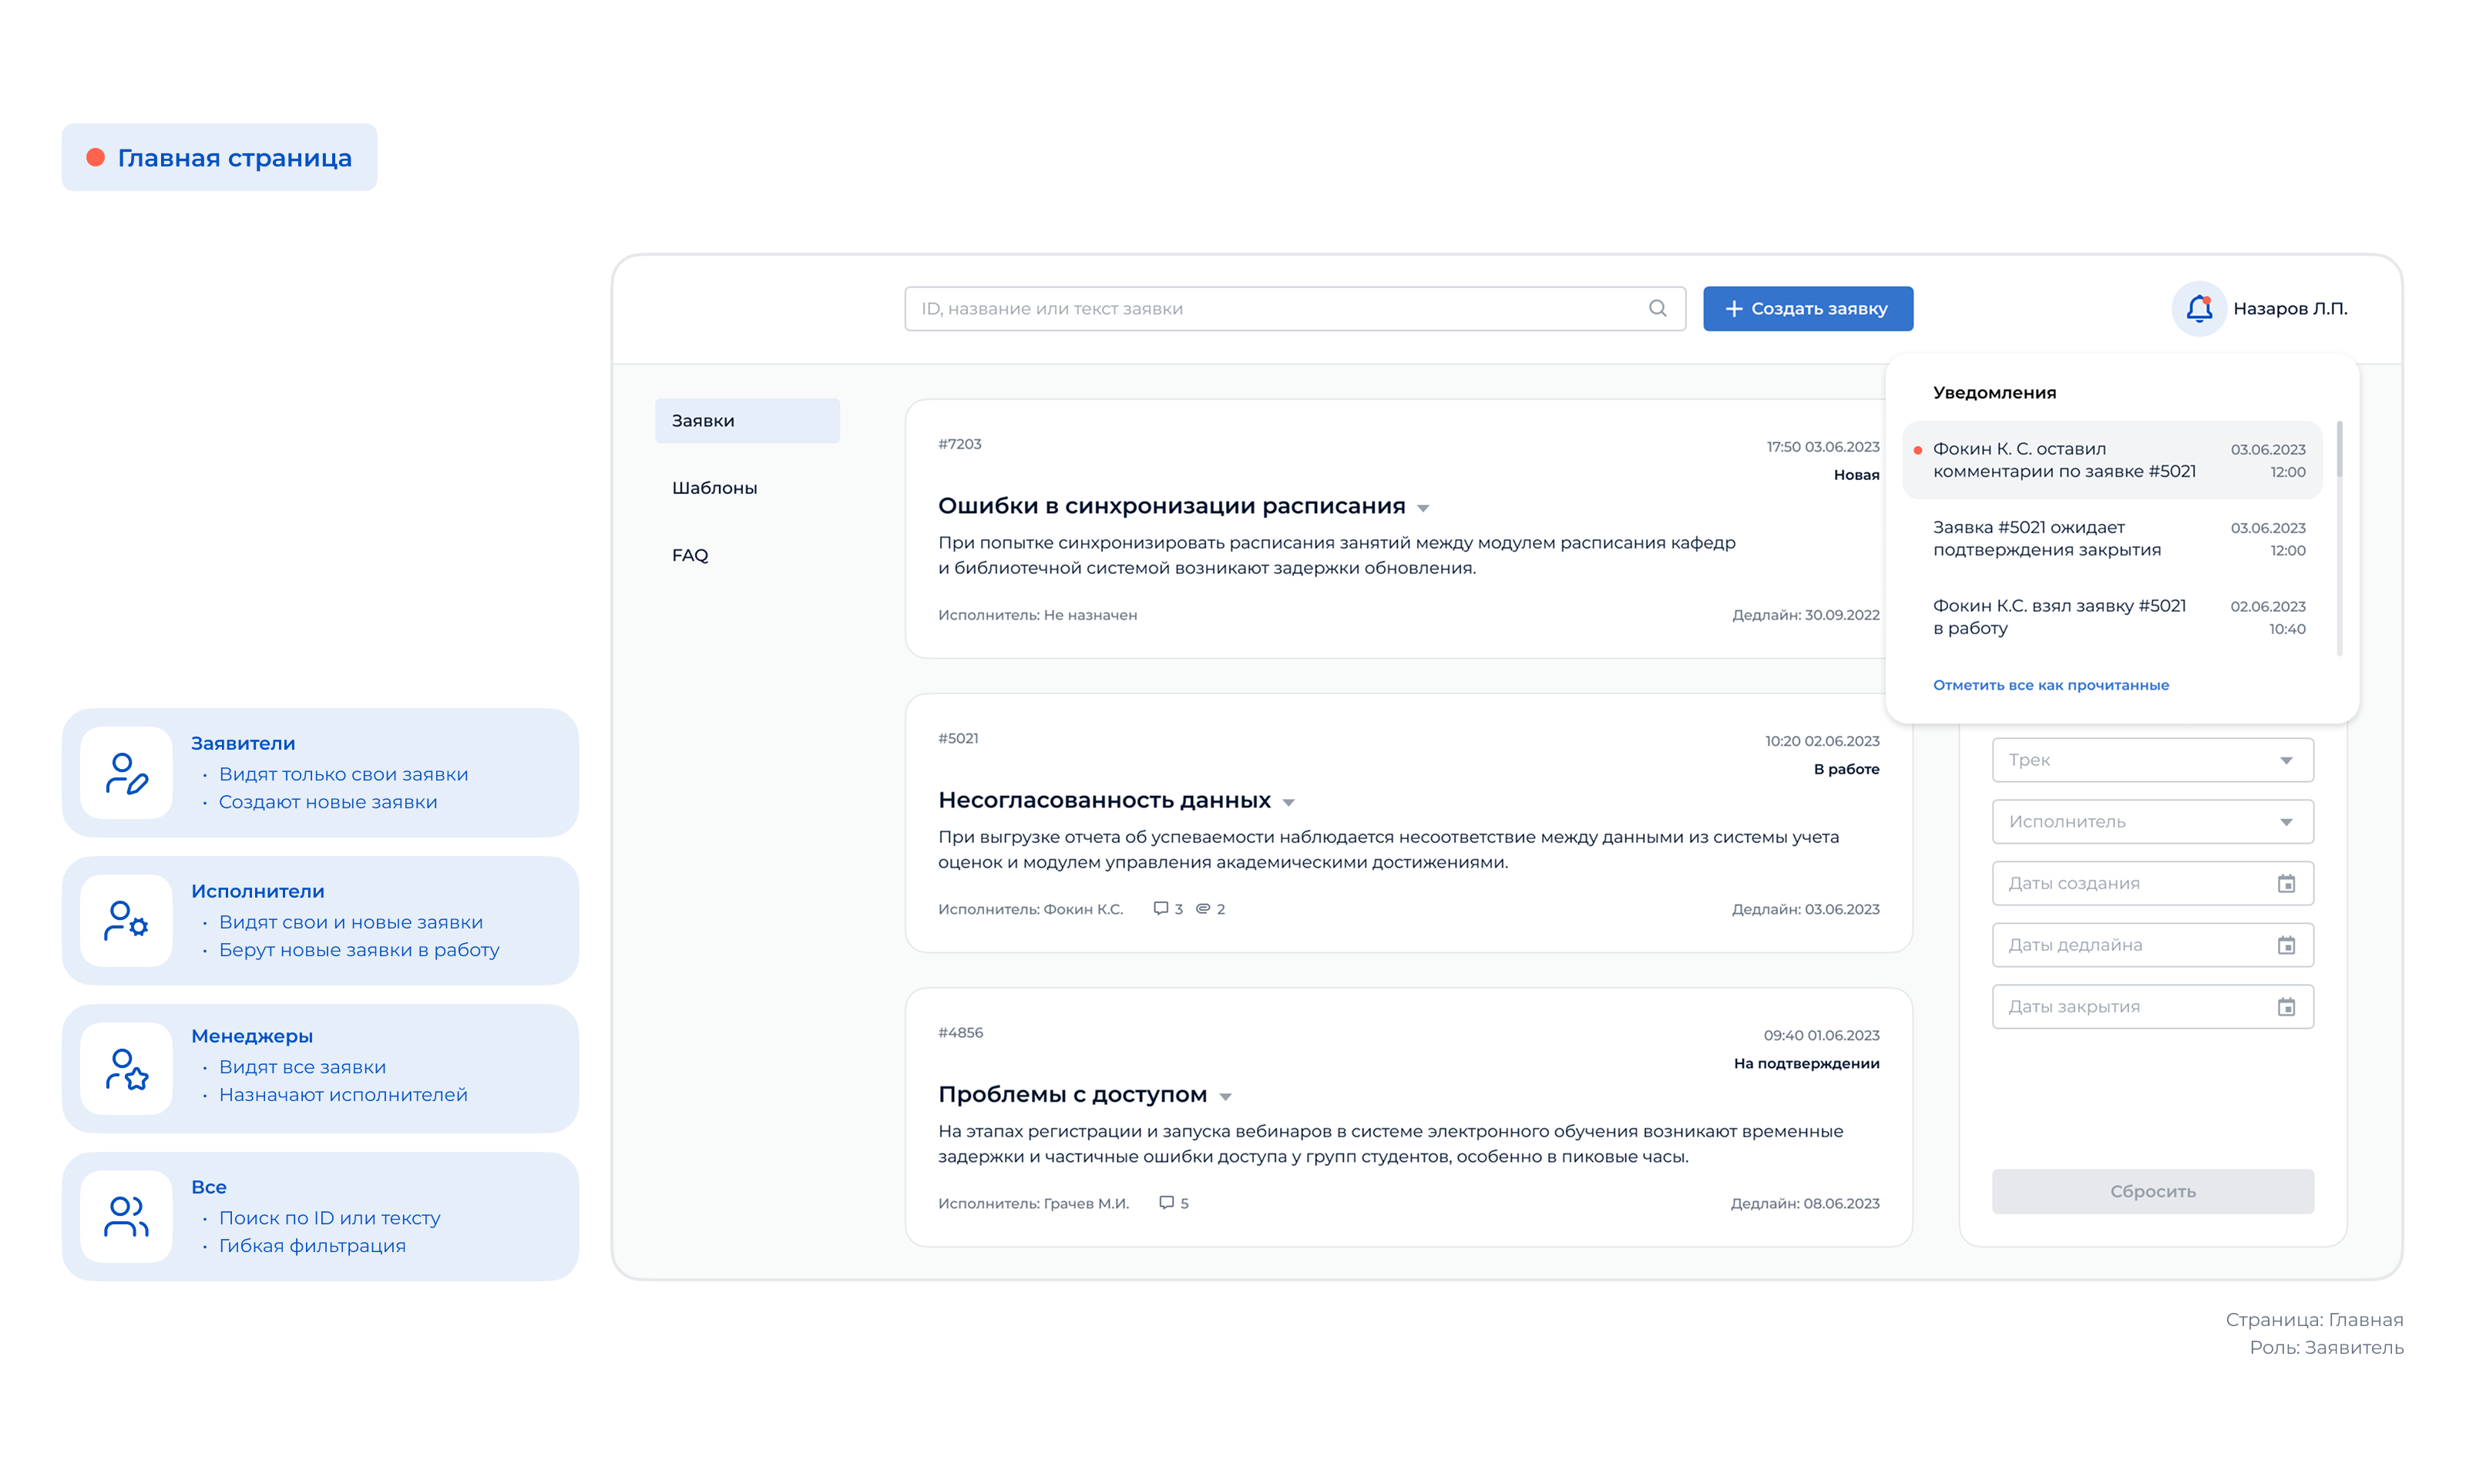Click comments icon on request #5021
Image resolution: width=2466 pixels, height=1484 pixels.
click(x=1160, y=909)
